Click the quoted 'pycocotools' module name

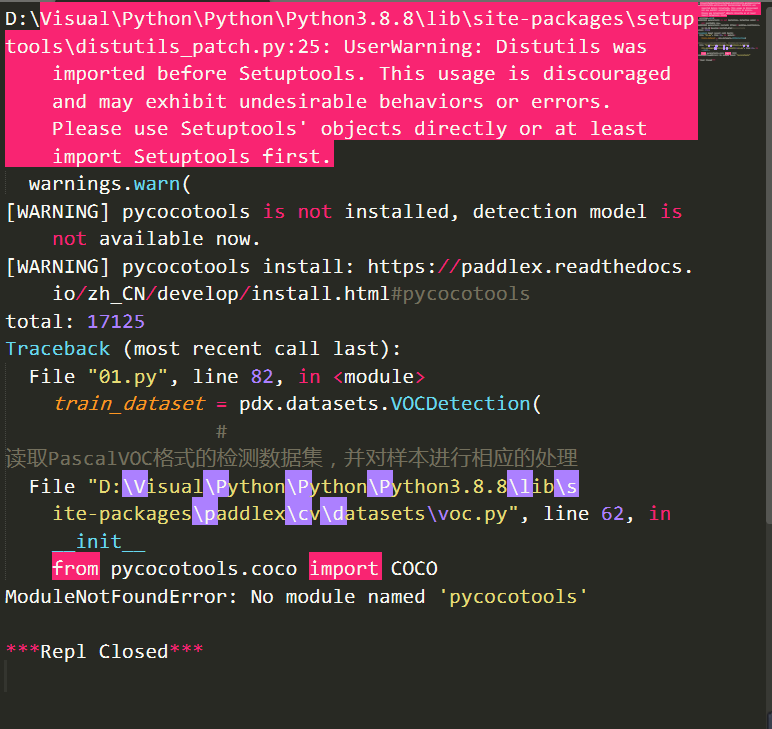coord(513,597)
